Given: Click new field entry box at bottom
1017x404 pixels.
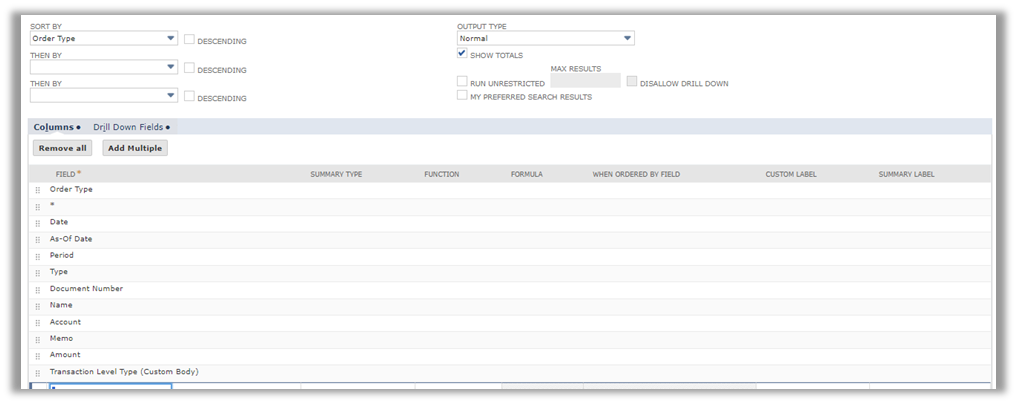Looking at the screenshot, I should (x=111, y=388).
